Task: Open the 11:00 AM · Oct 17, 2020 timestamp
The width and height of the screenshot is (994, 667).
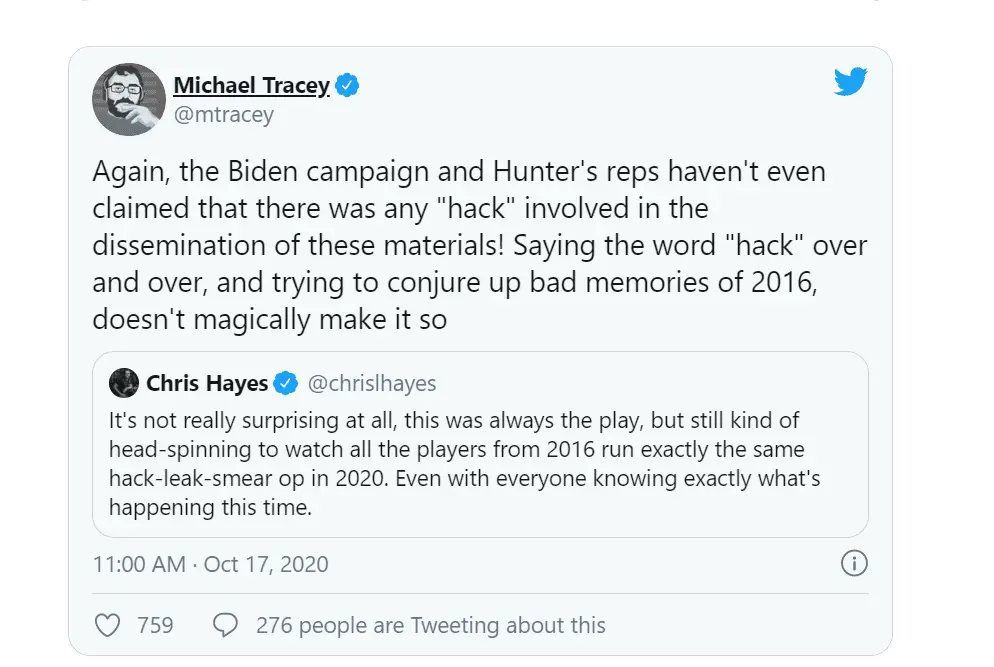Action: click(x=210, y=564)
